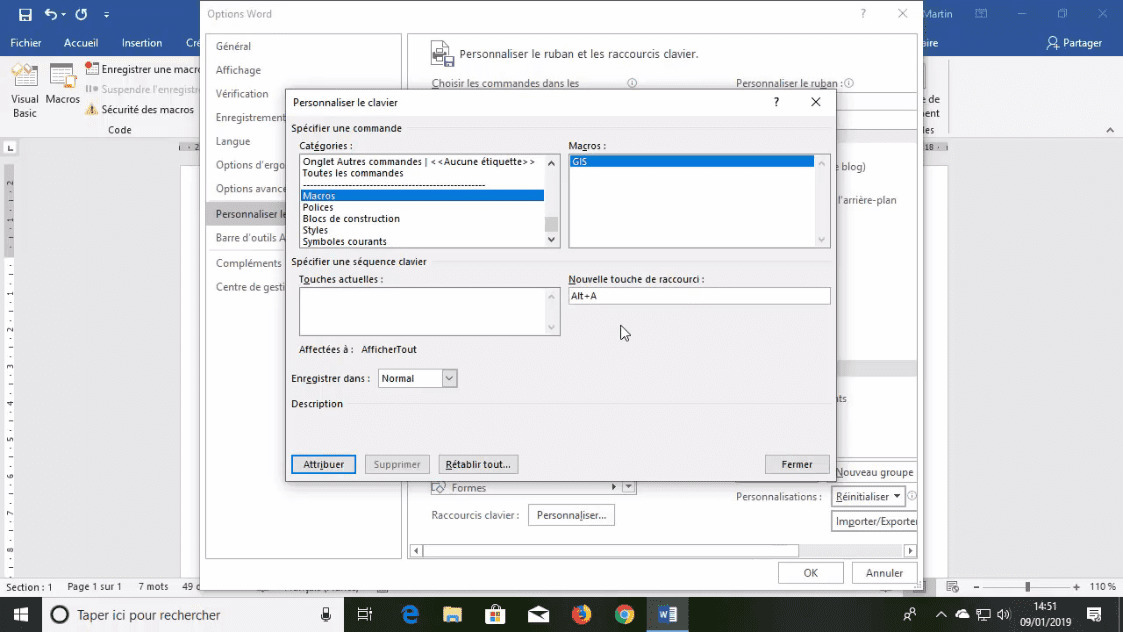Click the Undo icon in the quick access toolbar

point(51,14)
